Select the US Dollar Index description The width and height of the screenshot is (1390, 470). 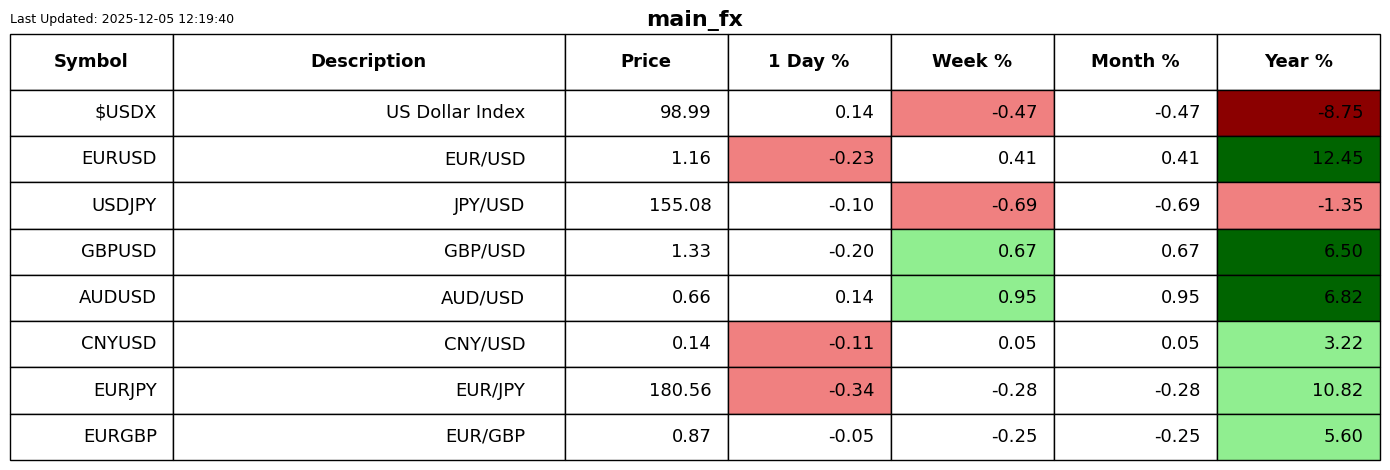[x=455, y=113]
